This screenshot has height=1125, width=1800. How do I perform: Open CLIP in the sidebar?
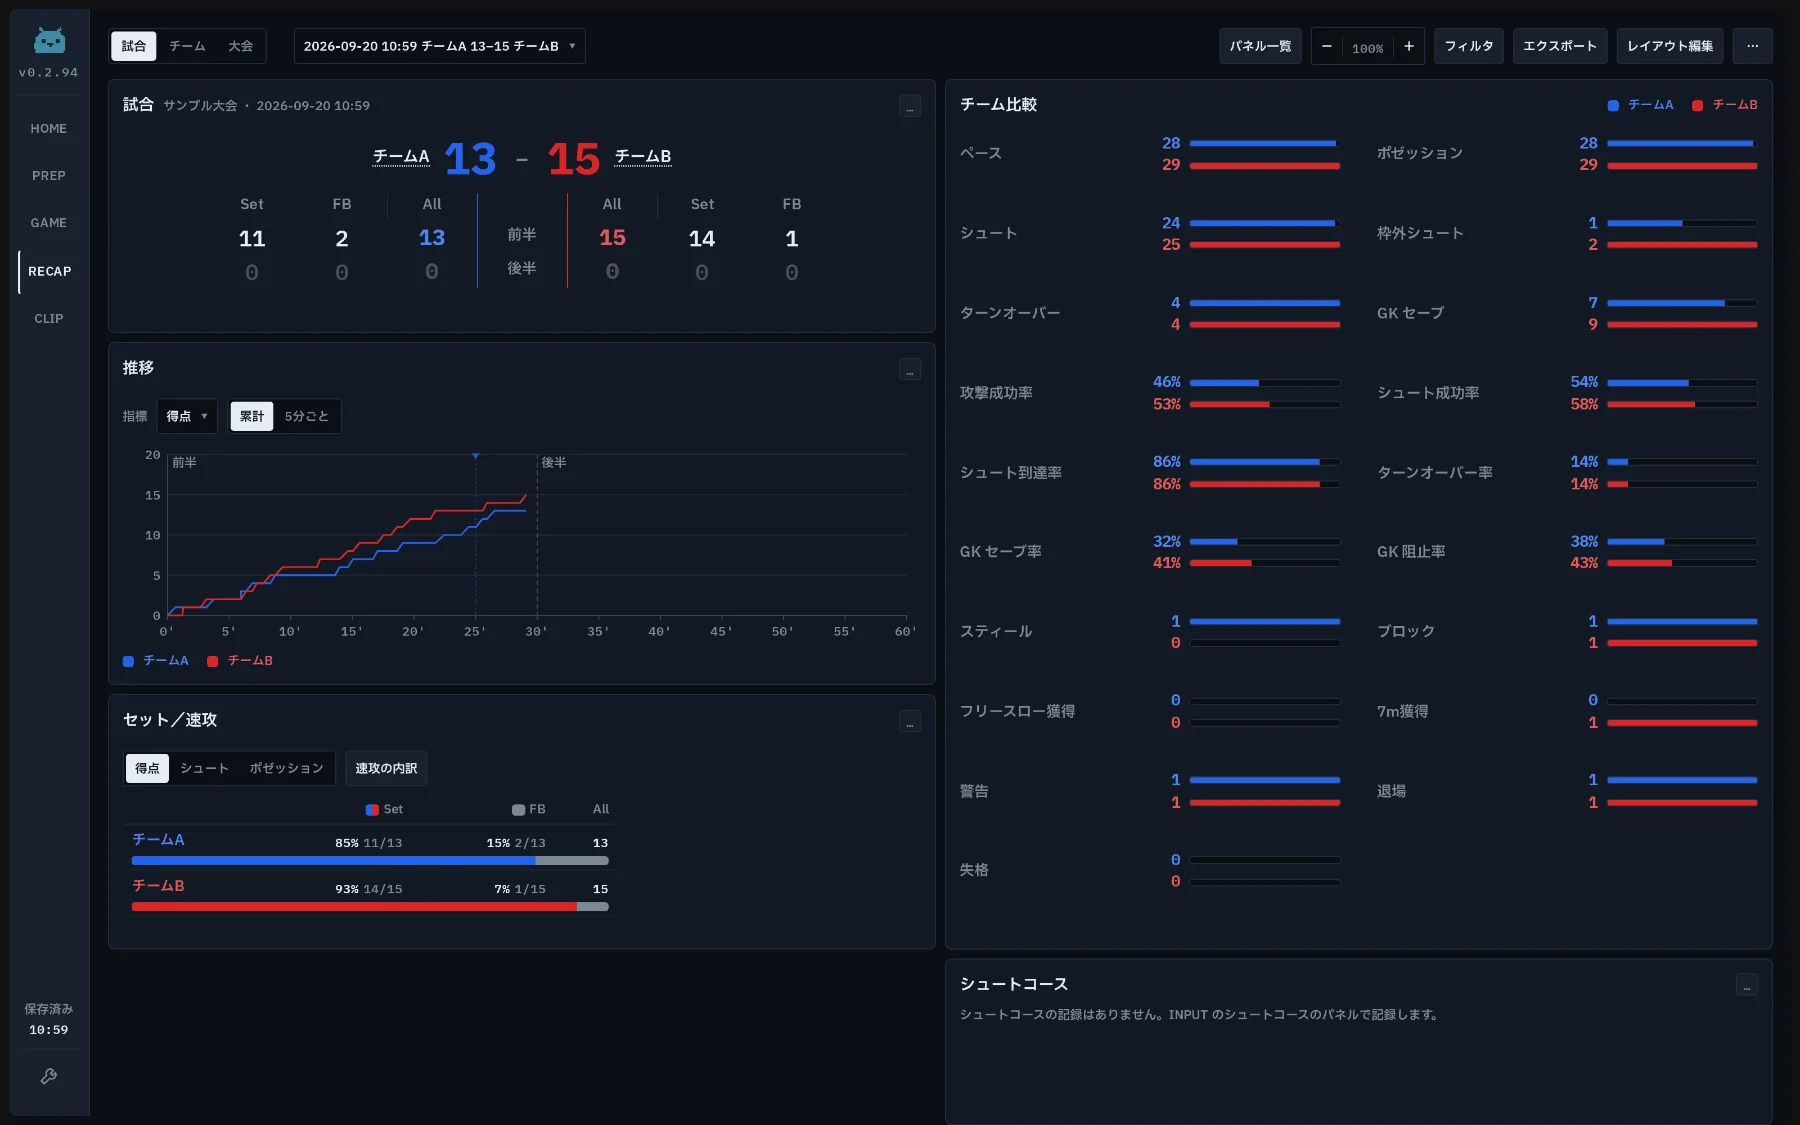point(49,319)
